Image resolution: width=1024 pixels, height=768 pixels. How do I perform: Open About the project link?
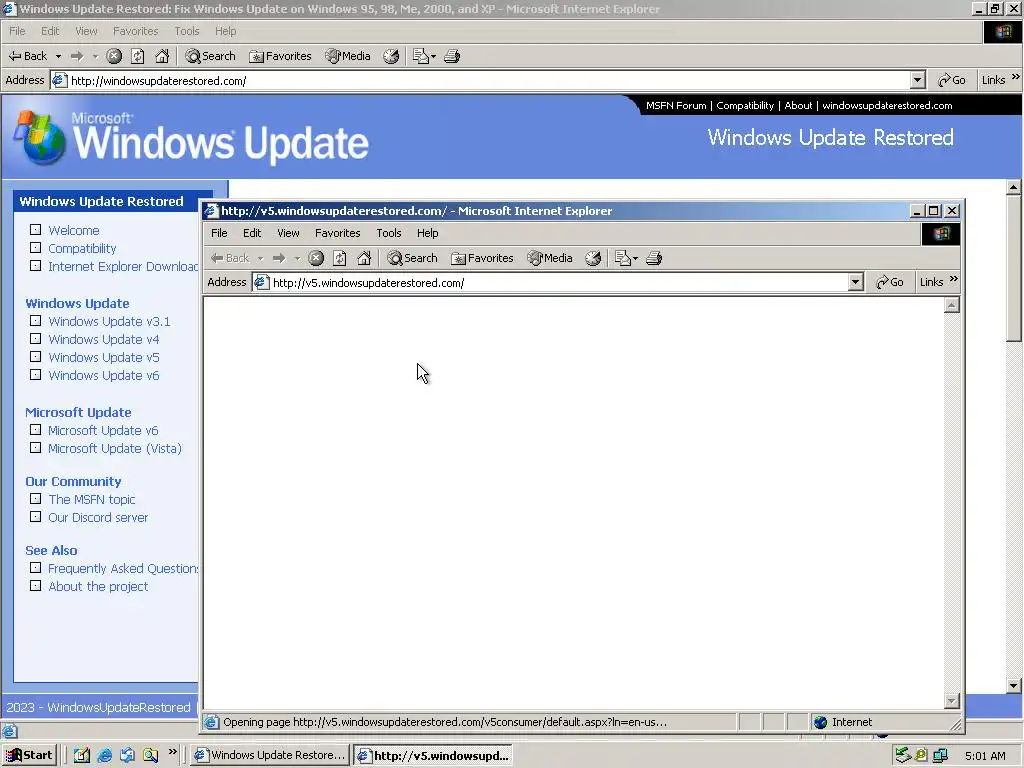click(x=98, y=586)
